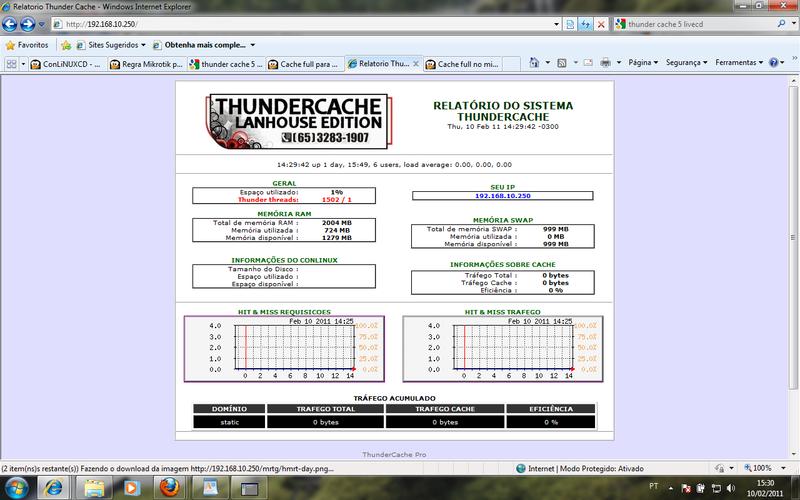This screenshot has width=800, height=500.
Task: Switch to the 'thunder cache 5 ...' tab
Action: pos(226,64)
